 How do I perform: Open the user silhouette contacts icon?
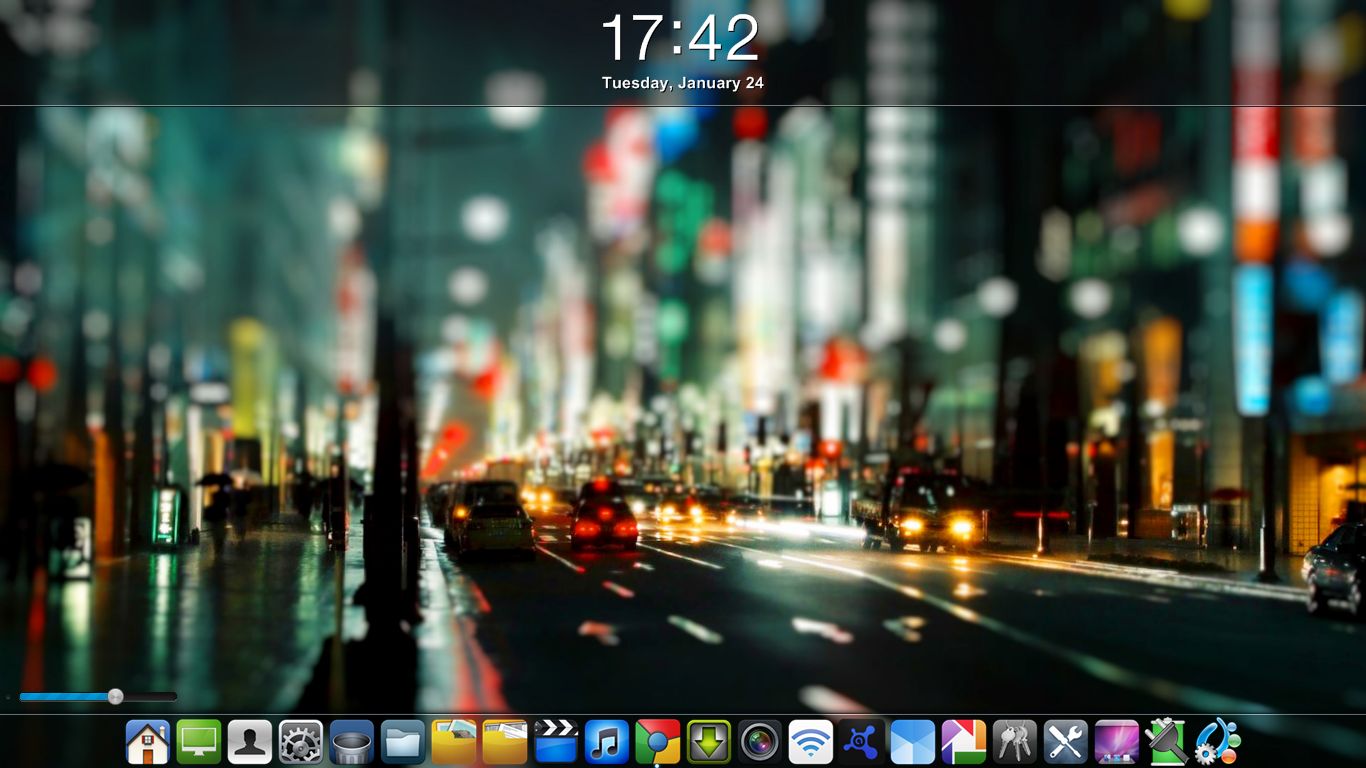tap(250, 742)
